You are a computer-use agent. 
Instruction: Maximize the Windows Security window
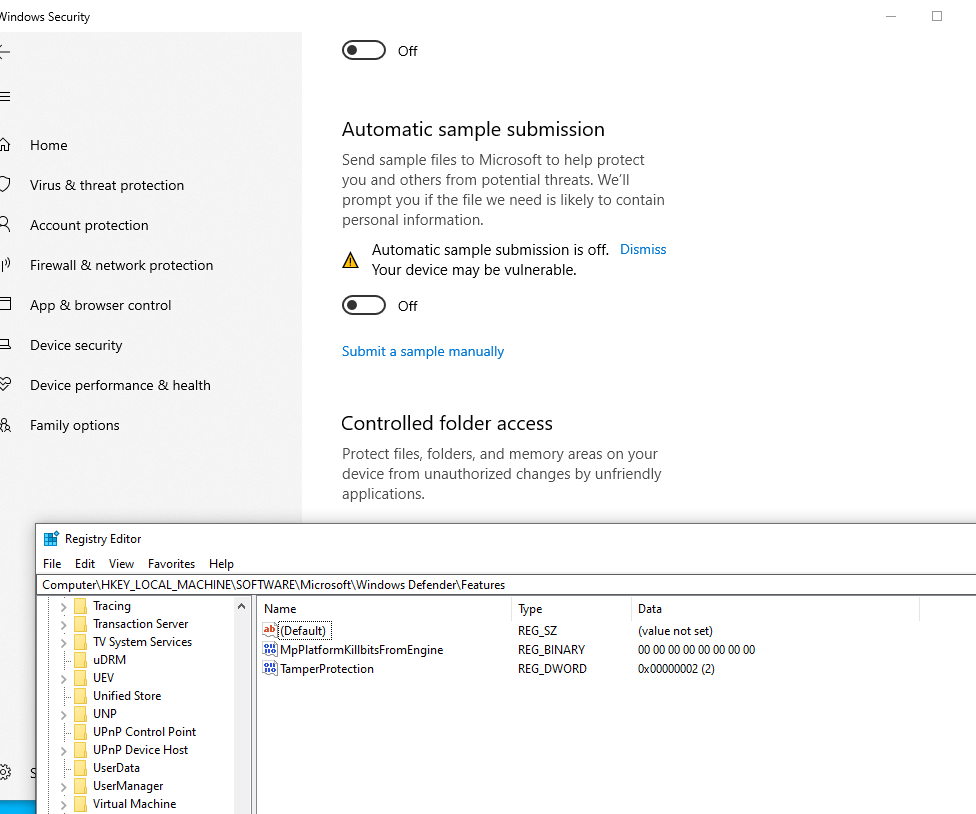tap(937, 16)
